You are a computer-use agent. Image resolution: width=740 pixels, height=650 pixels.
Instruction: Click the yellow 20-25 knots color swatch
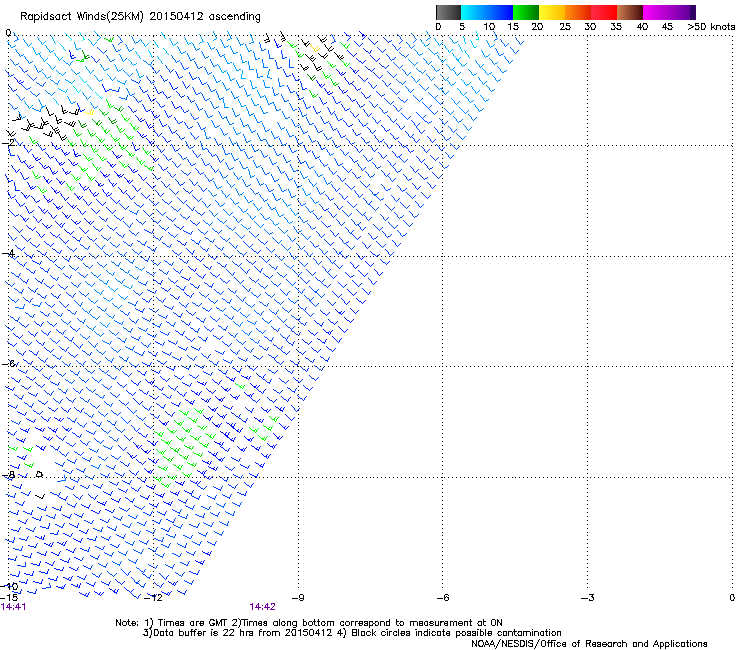[x=552, y=12]
